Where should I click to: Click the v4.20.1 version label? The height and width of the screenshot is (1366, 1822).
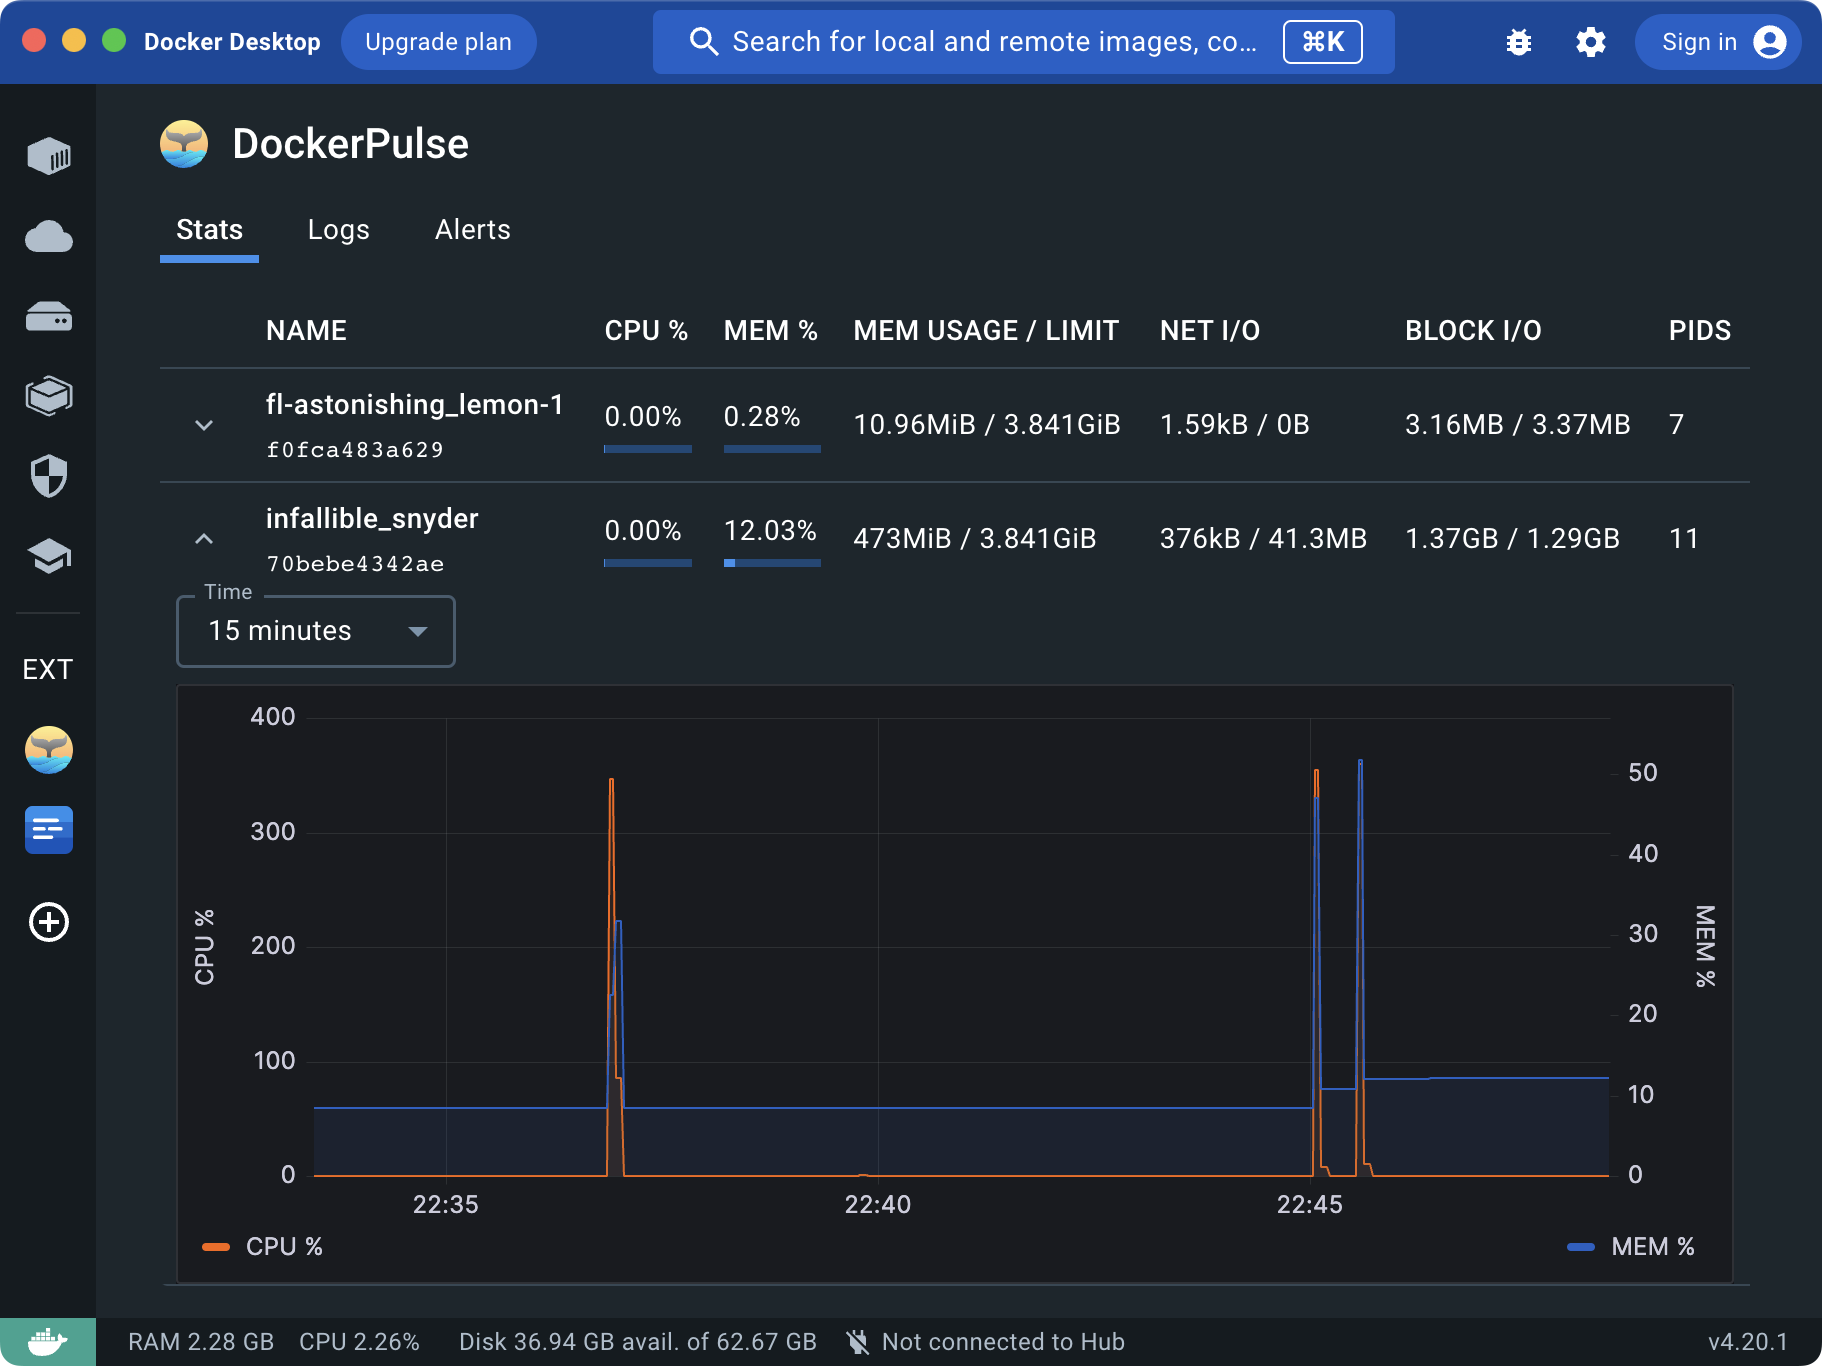[x=1748, y=1342]
